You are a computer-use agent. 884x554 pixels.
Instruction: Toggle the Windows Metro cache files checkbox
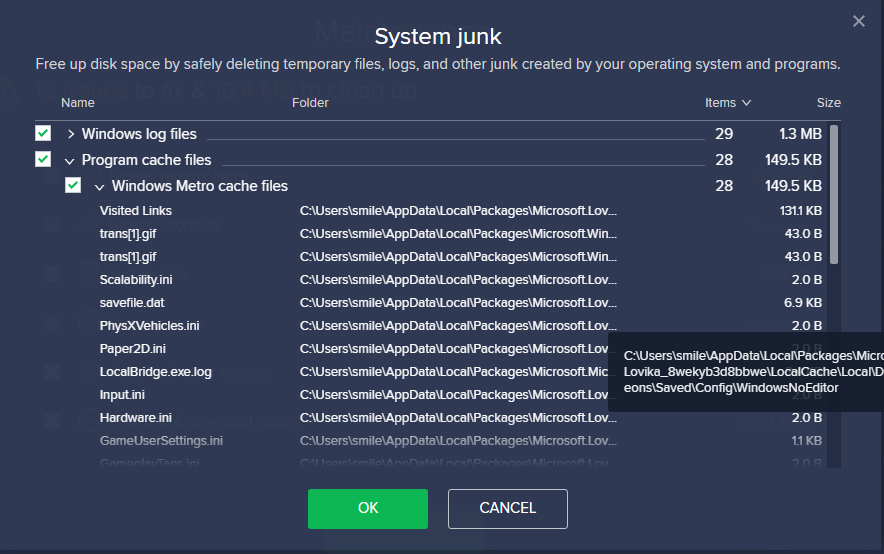tap(73, 185)
